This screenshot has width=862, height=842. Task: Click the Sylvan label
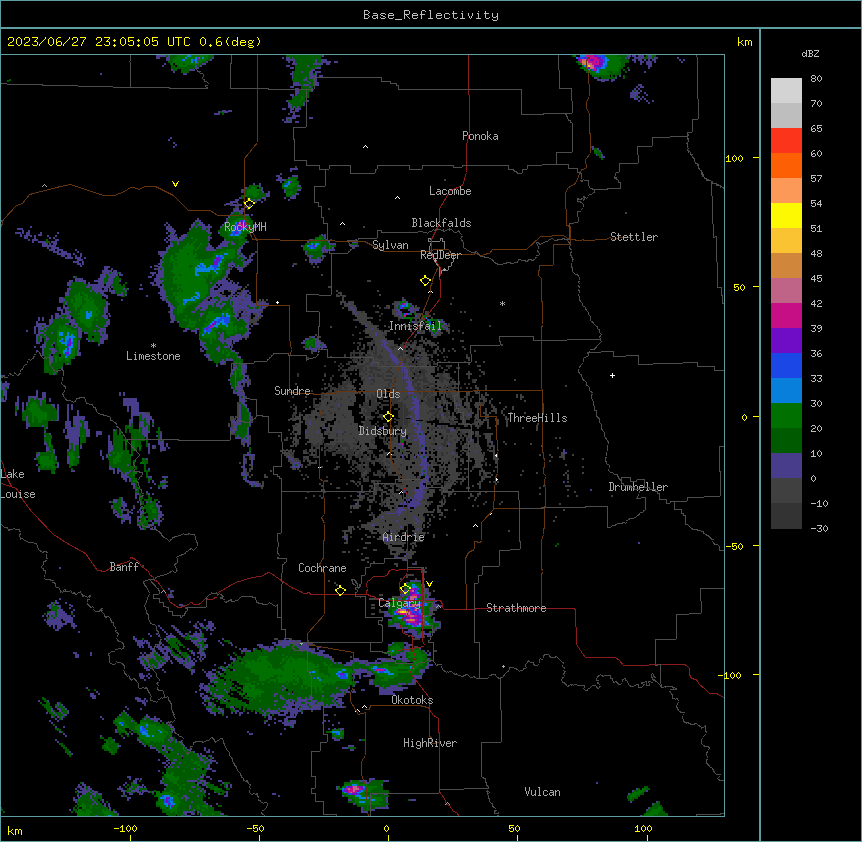click(x=390, y=245)
